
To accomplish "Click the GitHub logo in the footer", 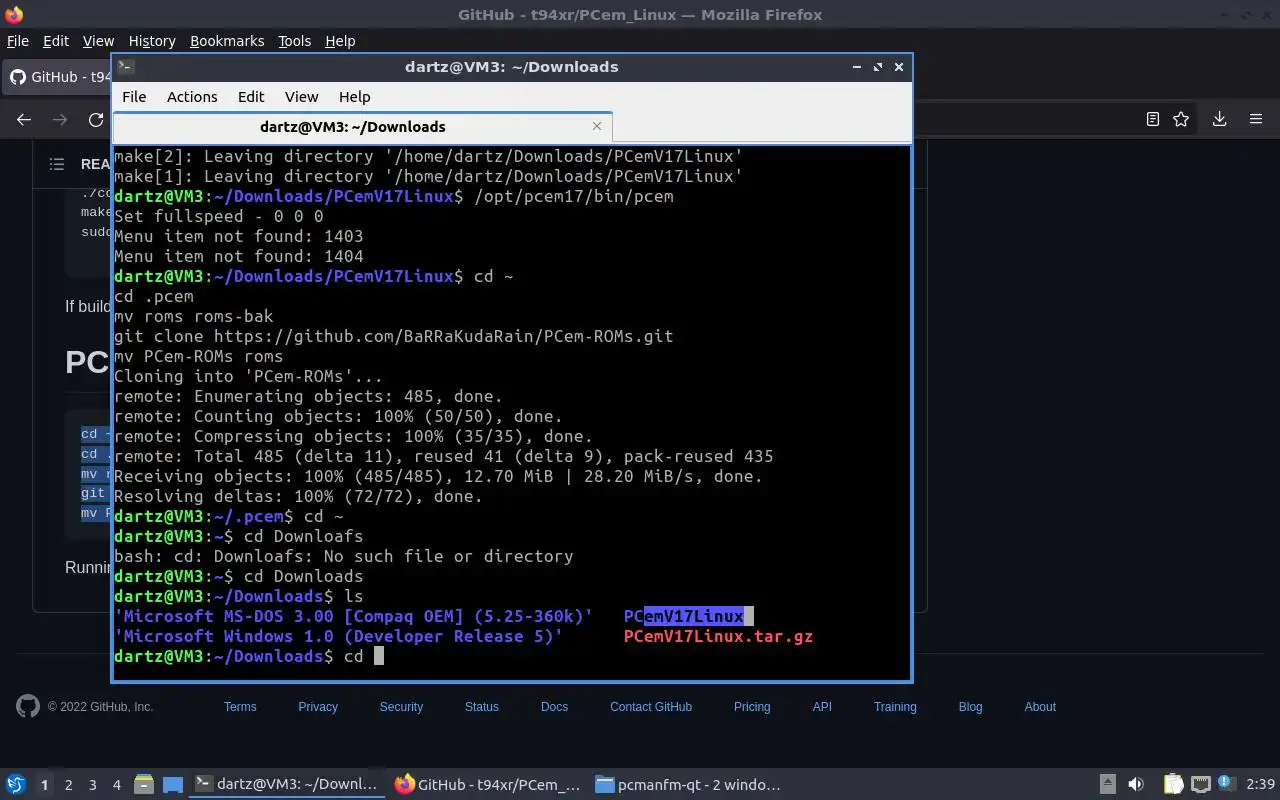I will 28,706.
